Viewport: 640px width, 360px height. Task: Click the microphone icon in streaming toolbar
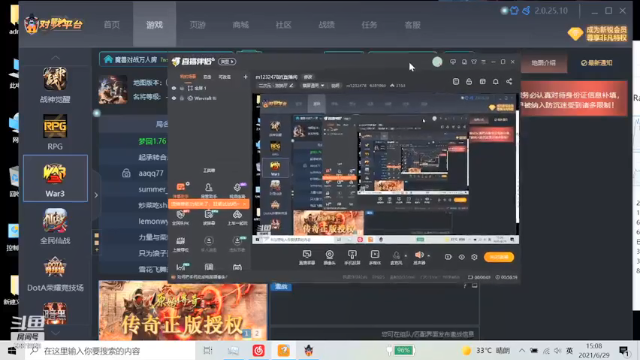point(396,256)
